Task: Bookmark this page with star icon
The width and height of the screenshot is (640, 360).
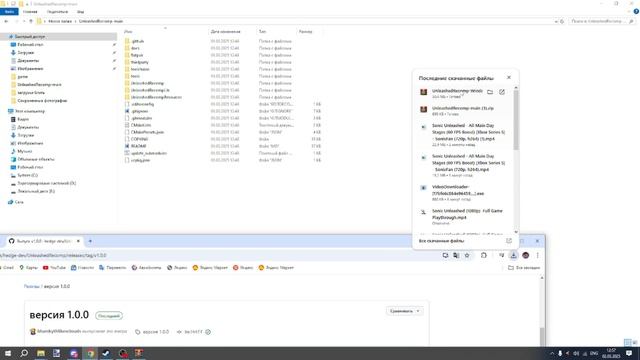Action: [x=467, y=256]
